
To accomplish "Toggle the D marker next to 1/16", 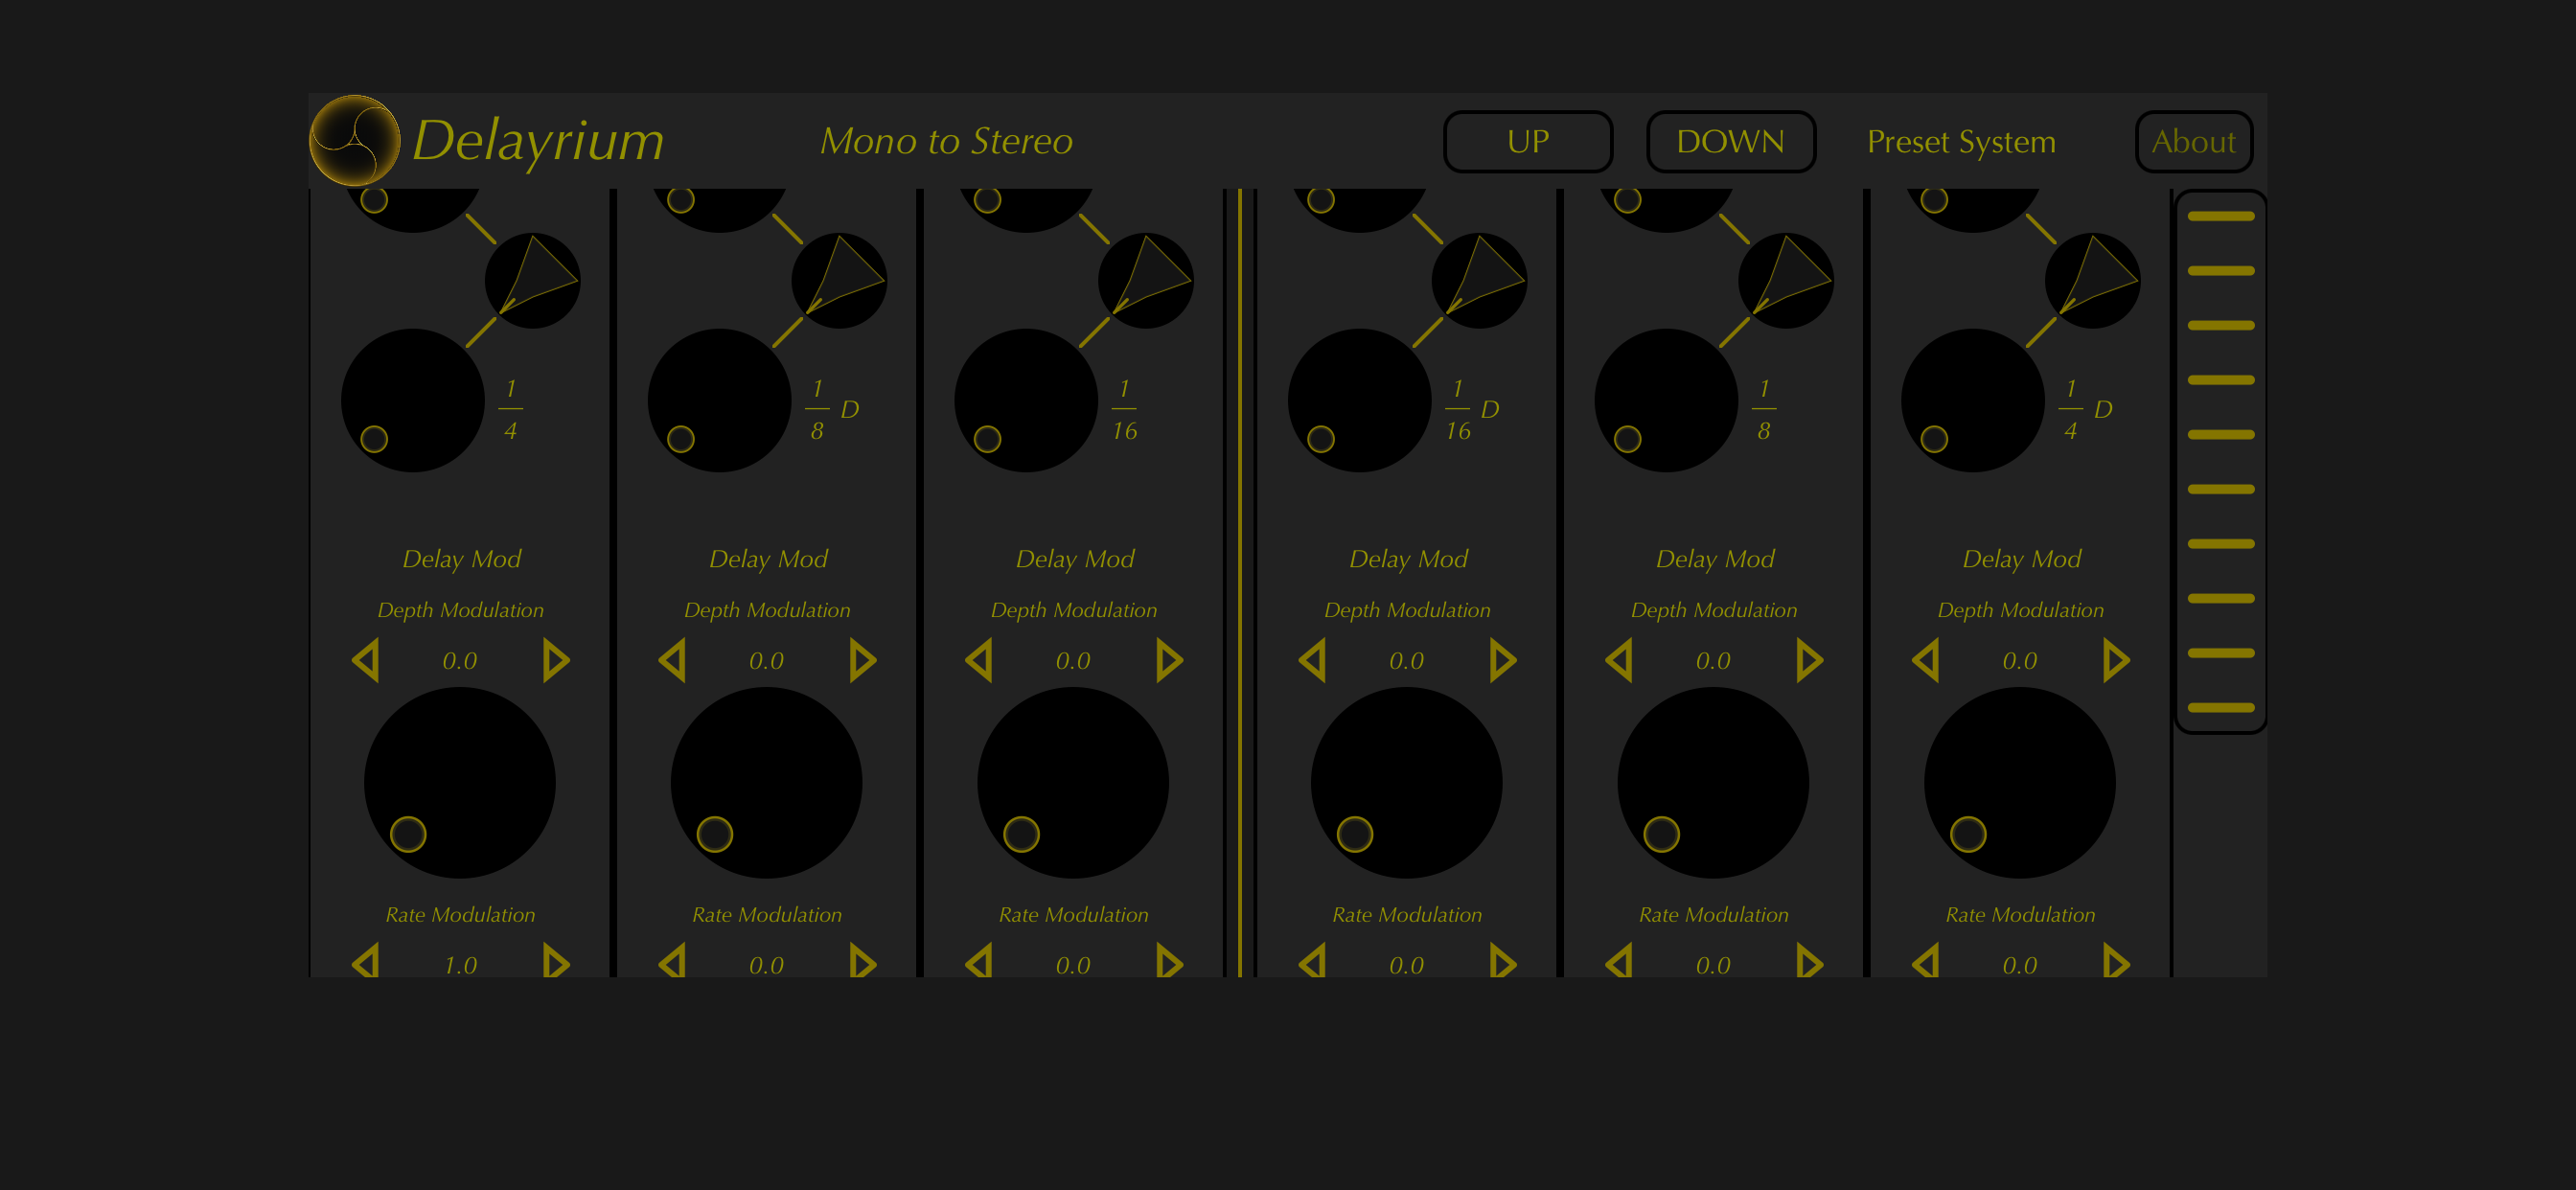I will pos(1489,410).
